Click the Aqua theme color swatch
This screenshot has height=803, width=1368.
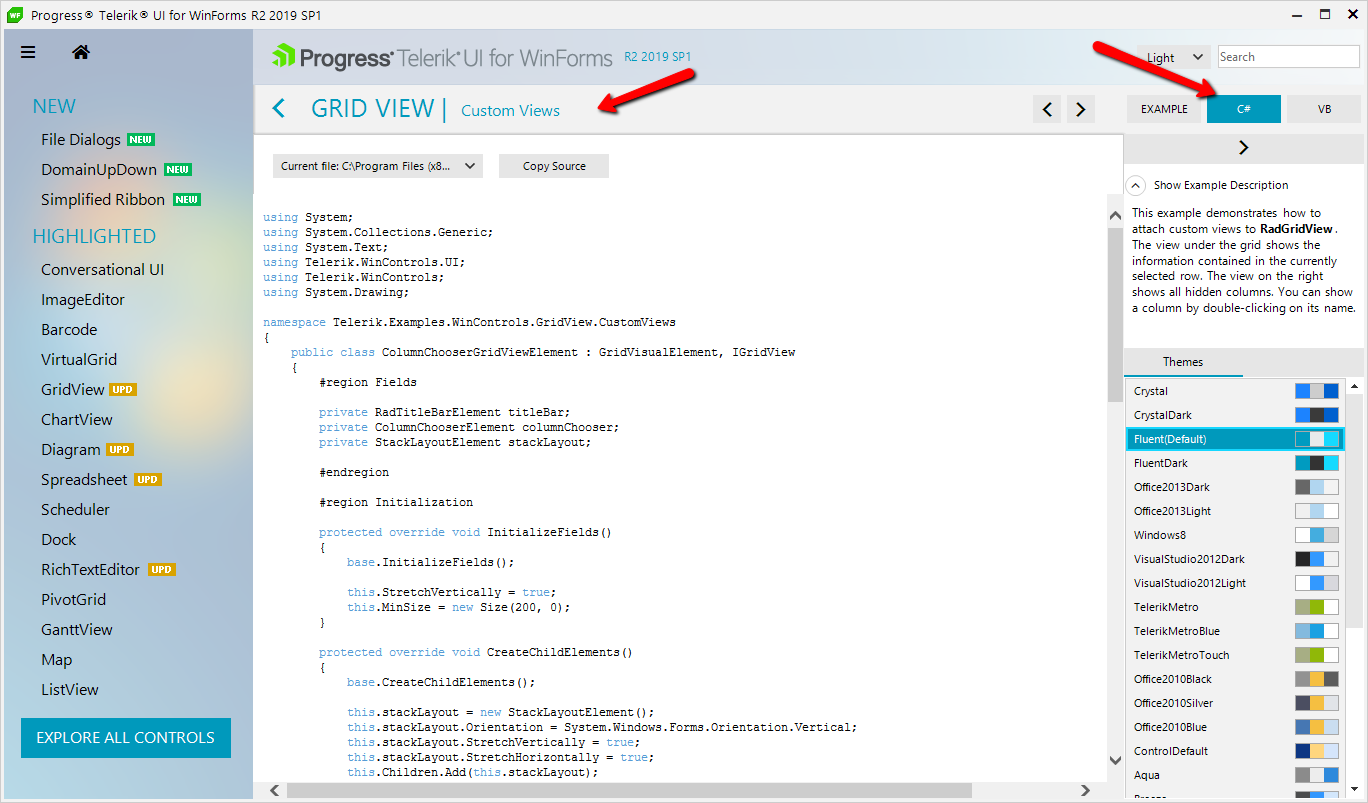tap(1317, 775)
